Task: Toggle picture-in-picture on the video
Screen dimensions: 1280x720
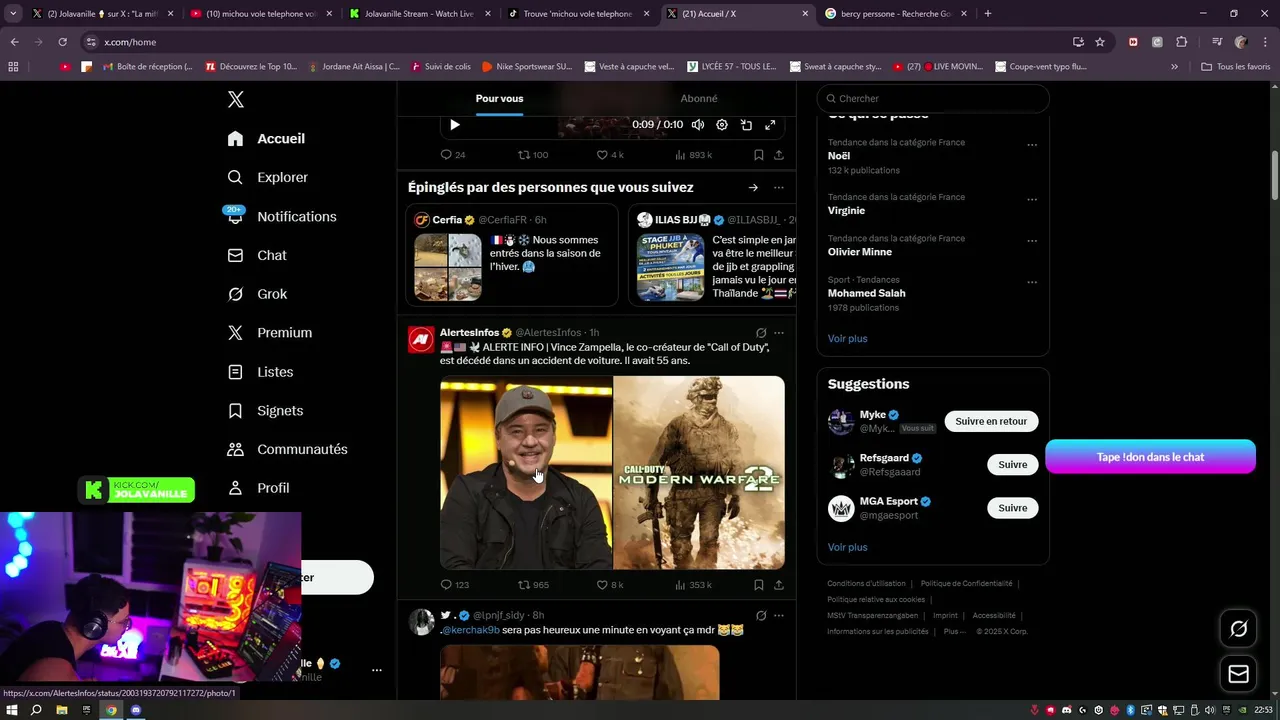Action: (746, 125)
